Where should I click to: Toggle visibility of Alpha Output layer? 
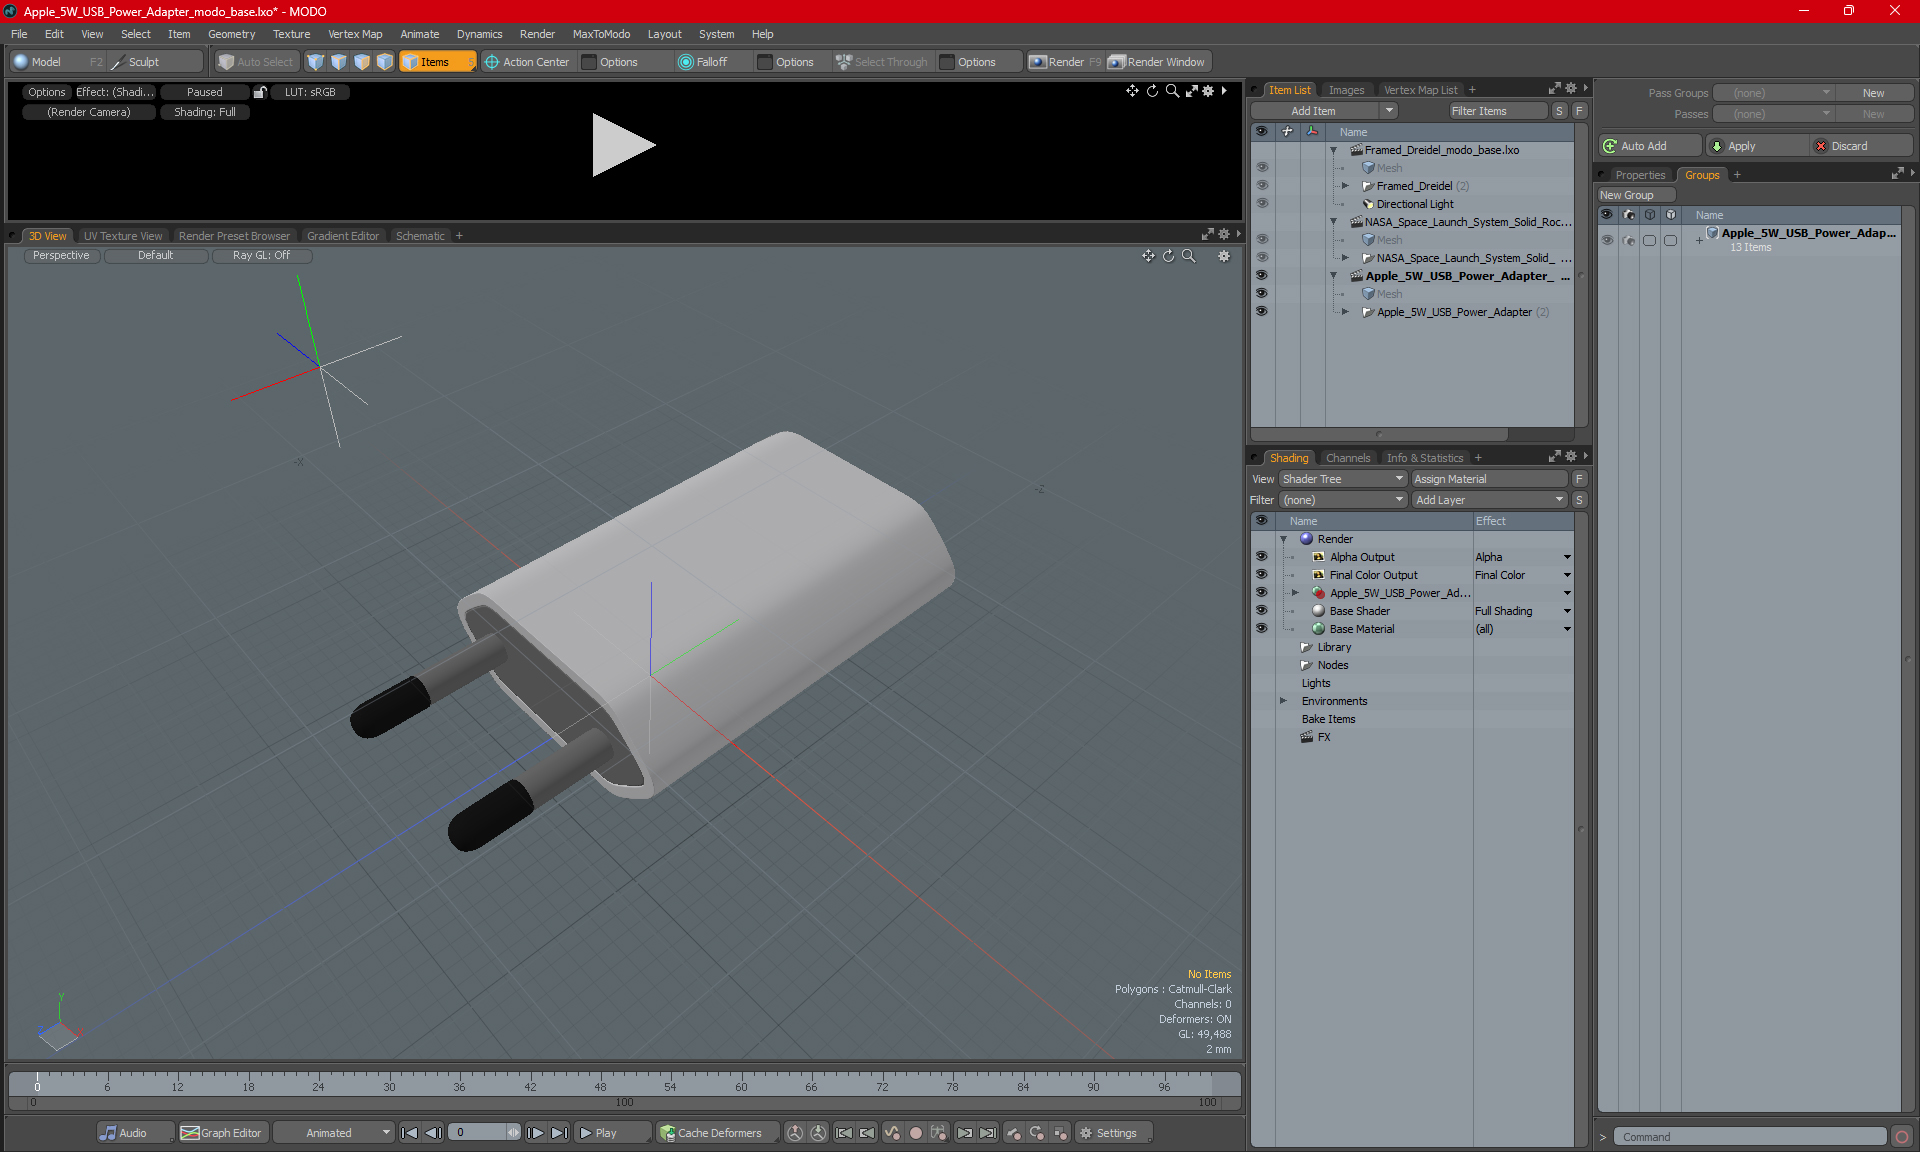[1262, 557]
